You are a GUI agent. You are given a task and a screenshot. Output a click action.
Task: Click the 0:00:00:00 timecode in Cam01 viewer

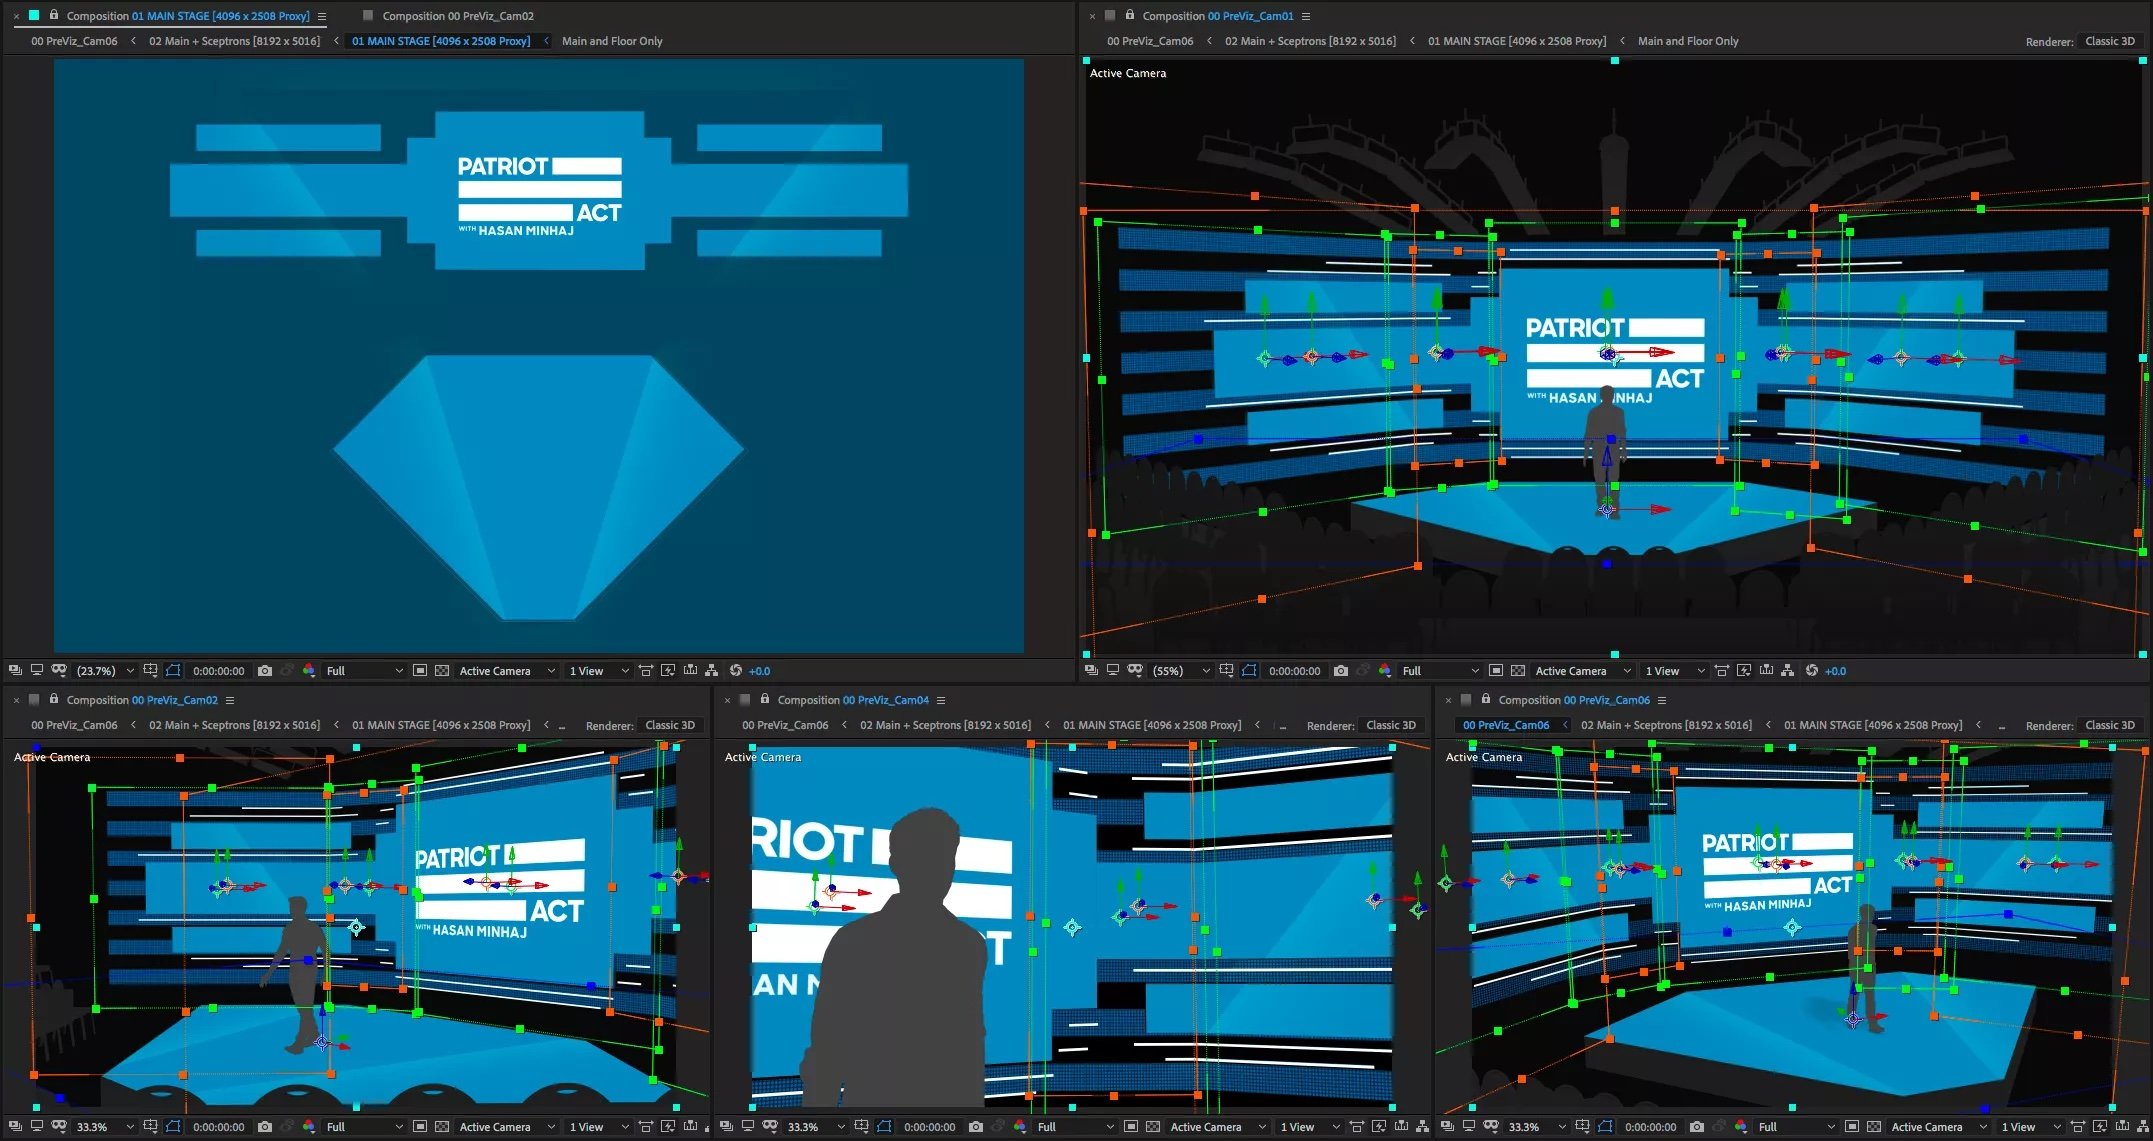[1294, 671]
